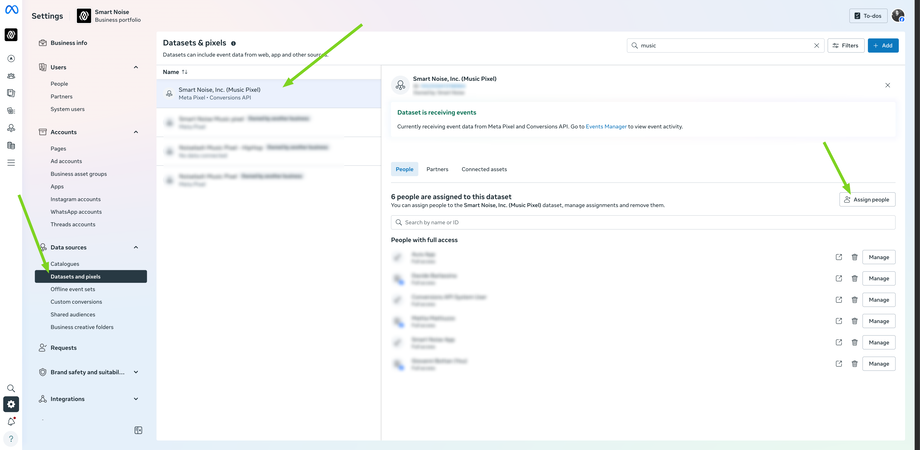This screenshot has height=450, width=920.
Task: Switch to the Connected assets tab
Action: point(484,169)
